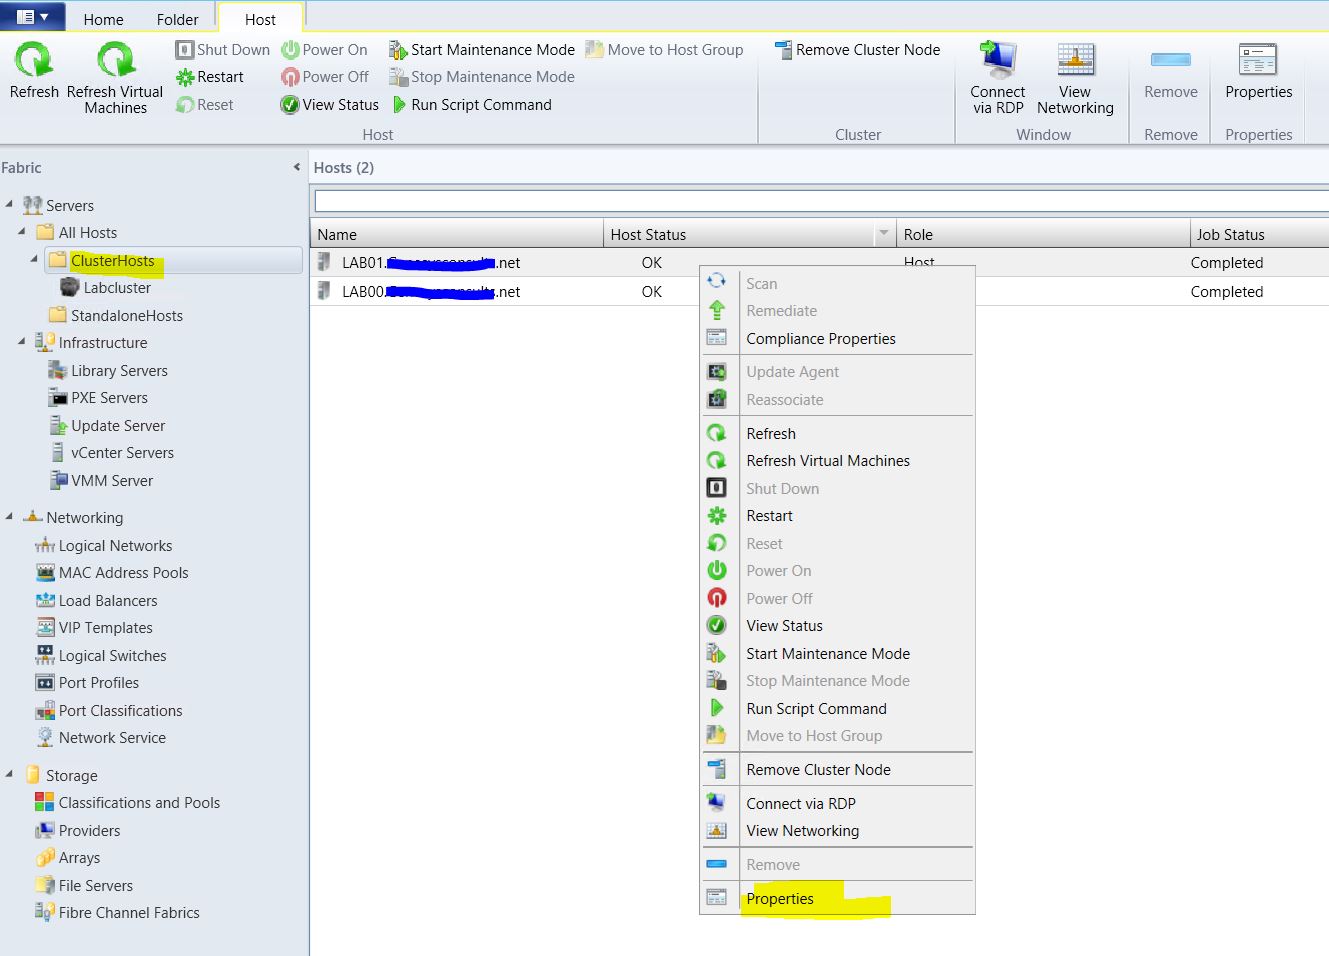Open Connect via RDP from ribbon
The width and height of the screenshot is (1329, 956).
(997, 61)
